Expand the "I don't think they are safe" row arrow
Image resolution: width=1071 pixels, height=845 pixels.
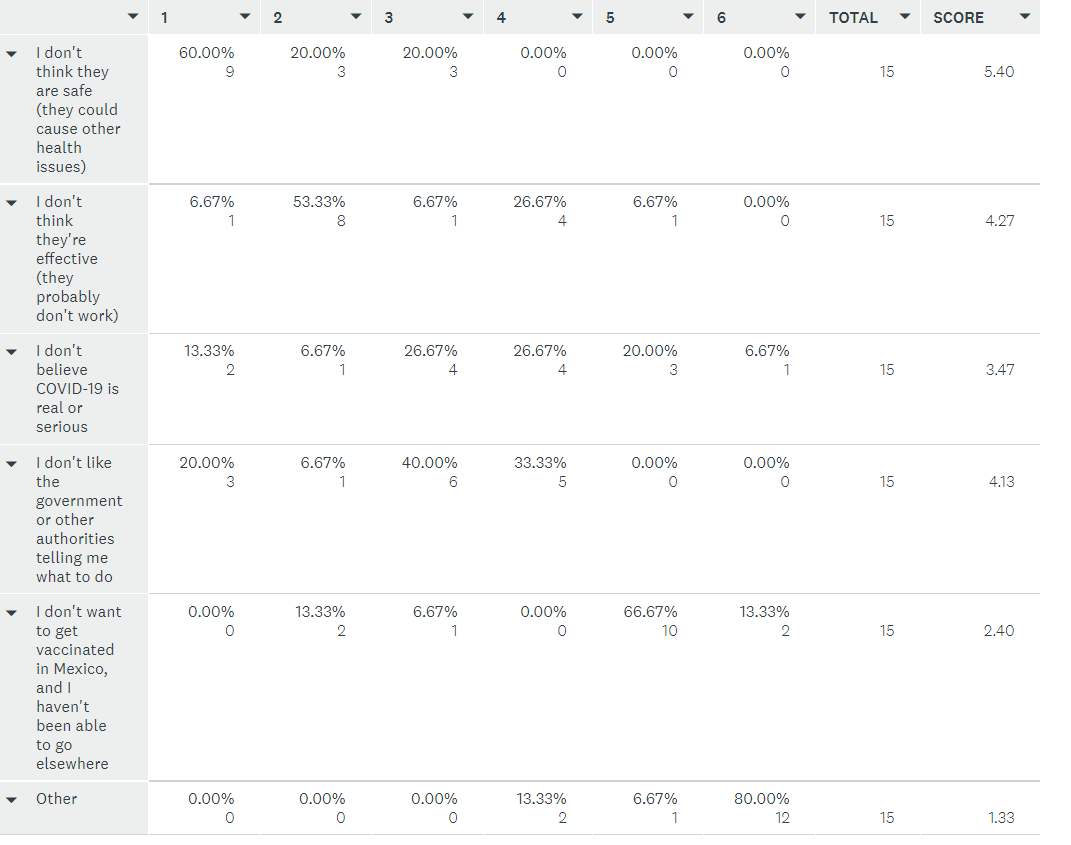[x=12, y=54]
